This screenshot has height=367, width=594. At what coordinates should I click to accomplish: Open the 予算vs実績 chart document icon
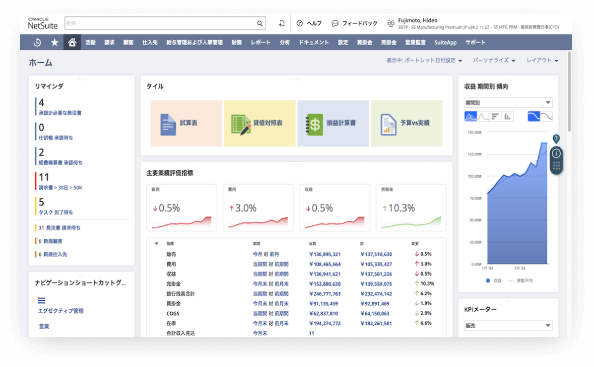(388, 124)
